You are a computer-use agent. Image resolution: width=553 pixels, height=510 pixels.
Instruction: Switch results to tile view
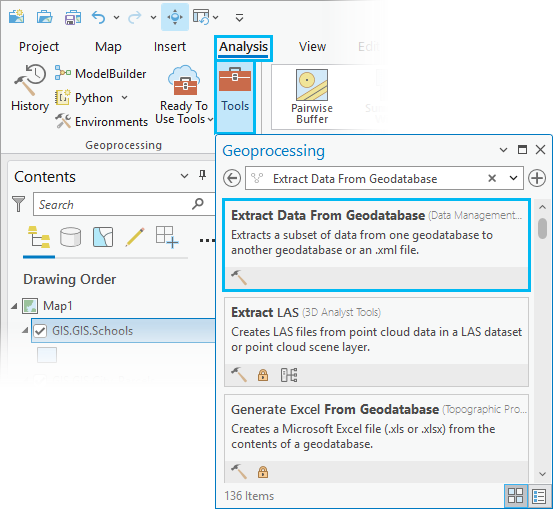click(x=515, y=496)
